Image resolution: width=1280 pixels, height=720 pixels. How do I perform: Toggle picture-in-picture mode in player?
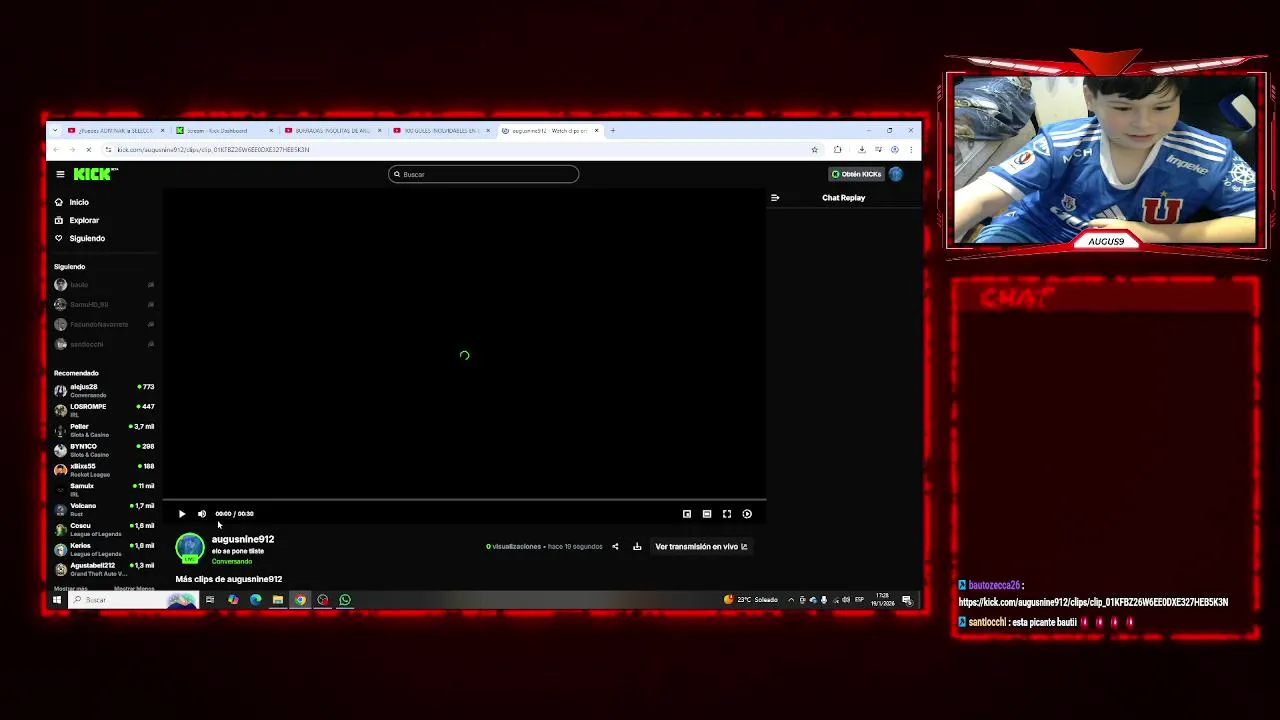point(687,514)
